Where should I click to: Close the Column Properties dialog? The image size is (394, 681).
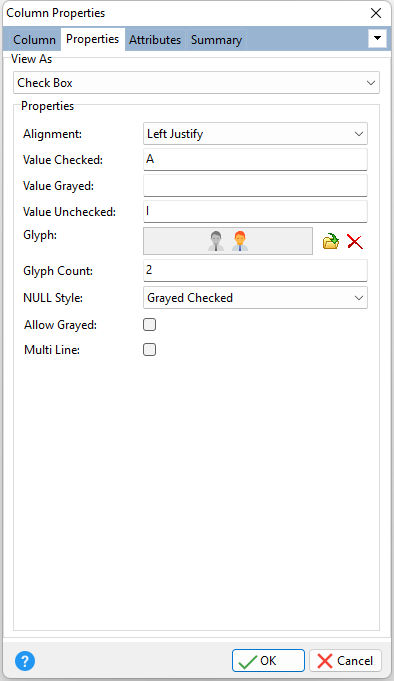(x=376, y=13)
